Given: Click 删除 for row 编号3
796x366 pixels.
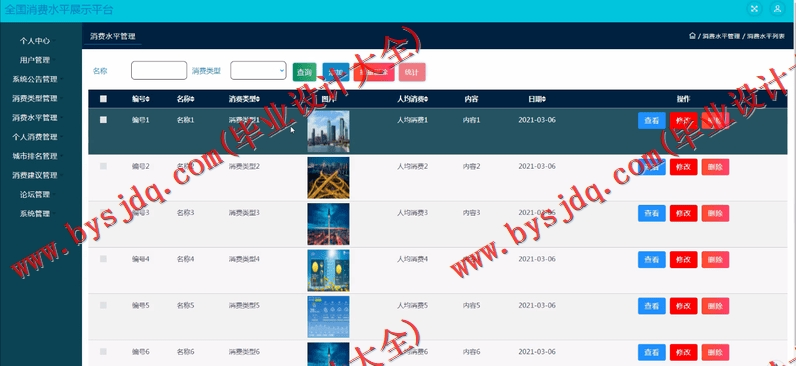Looking at the screenshot, I should (x=715, y=213).
